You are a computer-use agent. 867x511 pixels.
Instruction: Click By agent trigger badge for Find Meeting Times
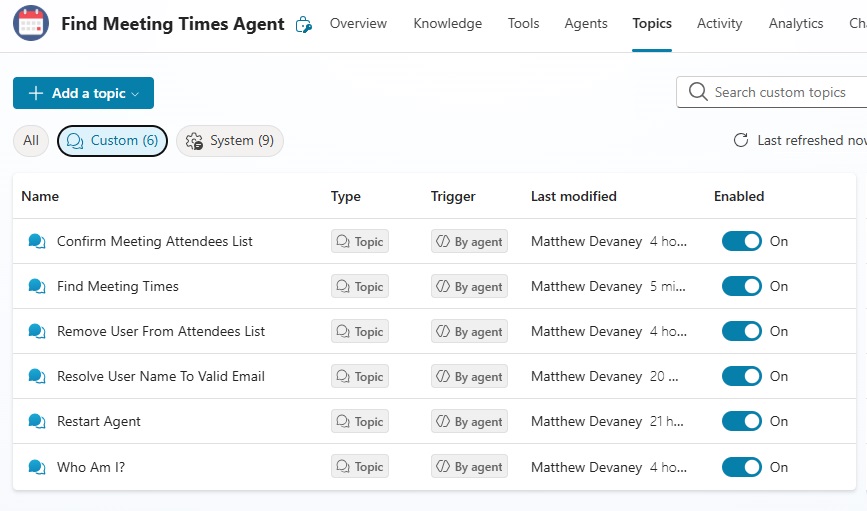(x=469, y=286)
